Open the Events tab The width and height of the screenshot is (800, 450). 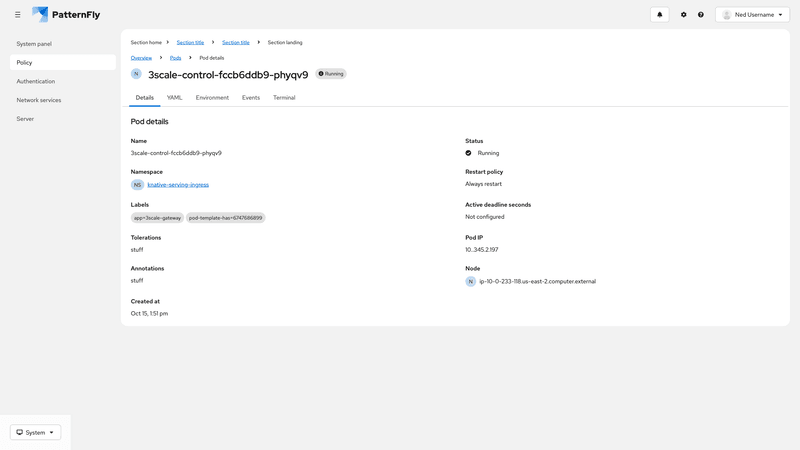(x=251, y=98)
